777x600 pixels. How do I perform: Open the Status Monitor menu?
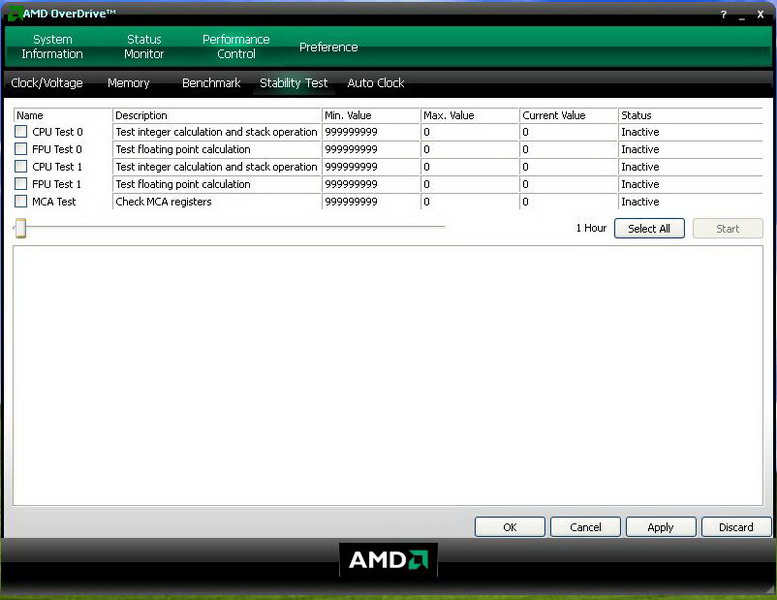click(x=144, y=47)
